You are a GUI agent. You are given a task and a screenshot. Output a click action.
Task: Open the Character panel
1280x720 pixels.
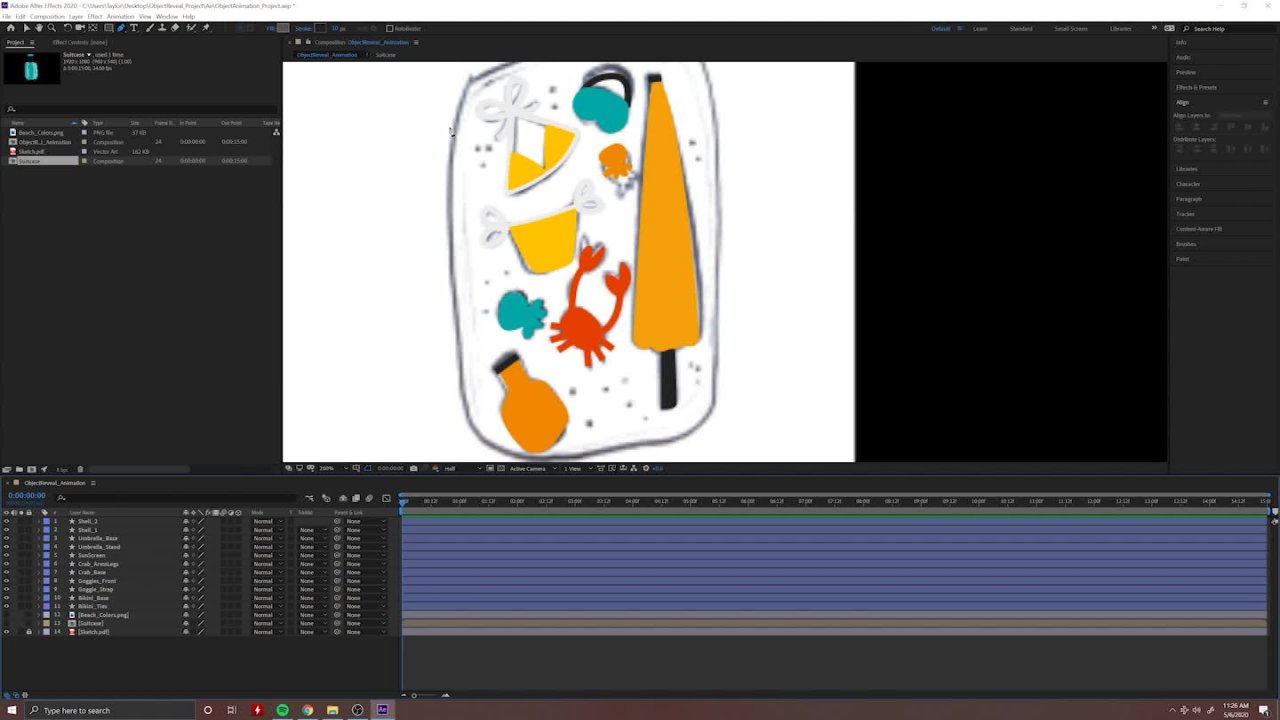[x=1188, y=184]
